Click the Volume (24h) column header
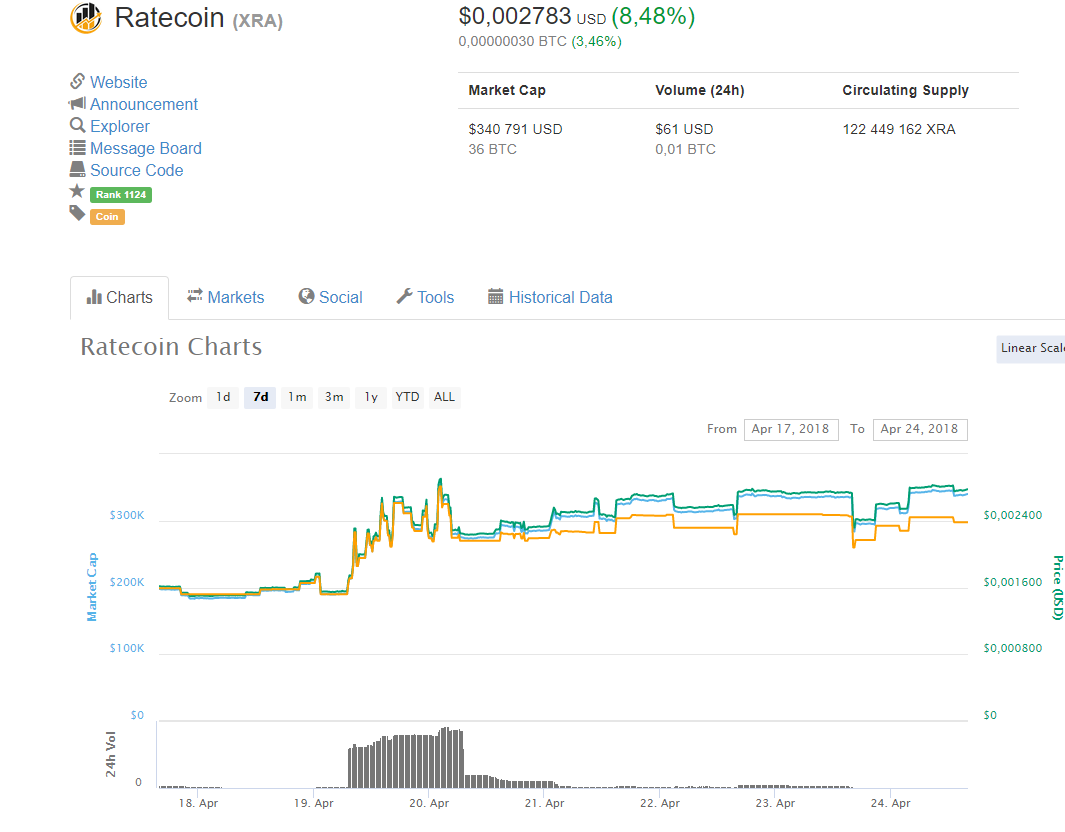1065x832 pixels. click(x=700, y=90)
